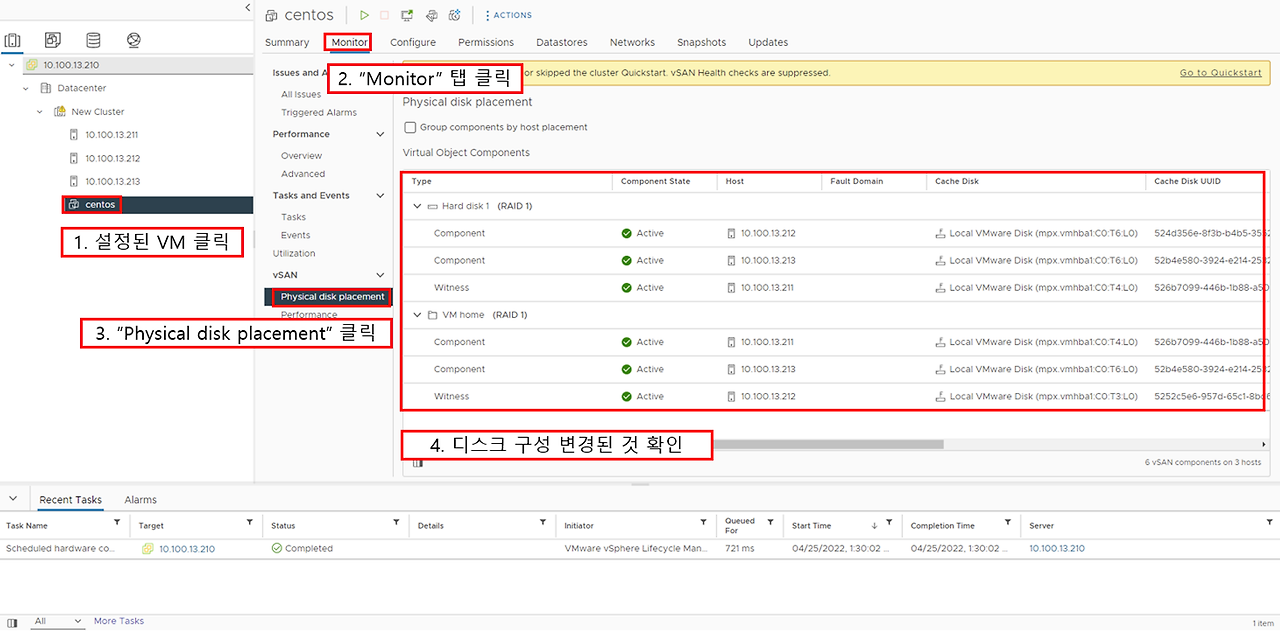Switch to the Datastores tab
The width and height of the screenshot is (1280, 634).
coord(562,42)
